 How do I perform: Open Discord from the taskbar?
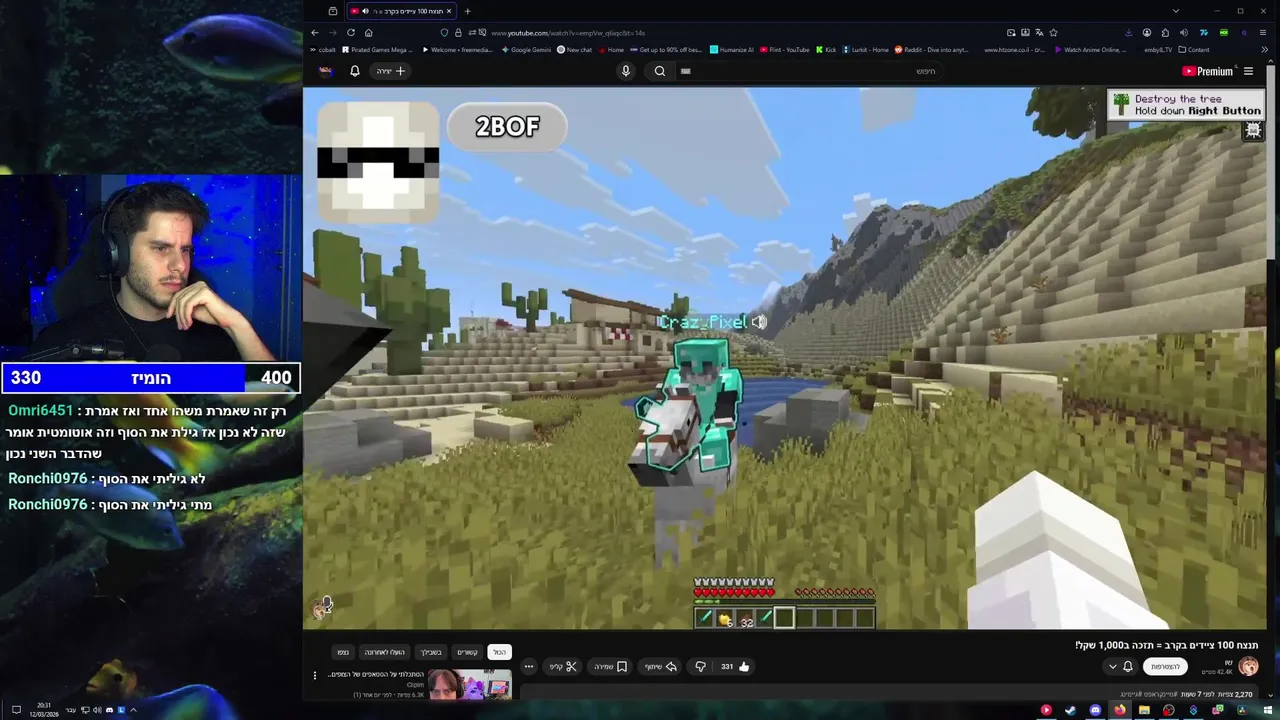[1095, 710]
